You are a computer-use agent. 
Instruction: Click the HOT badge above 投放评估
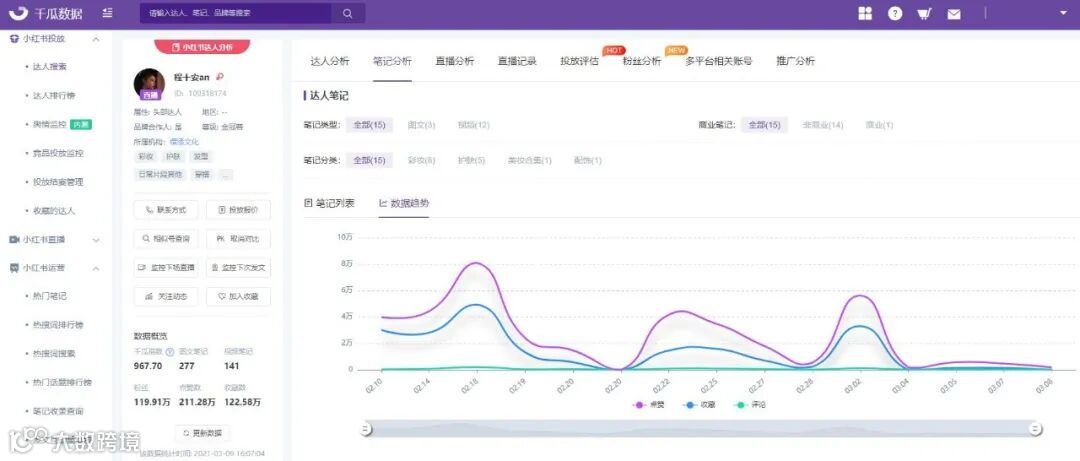tap(614, 50)
